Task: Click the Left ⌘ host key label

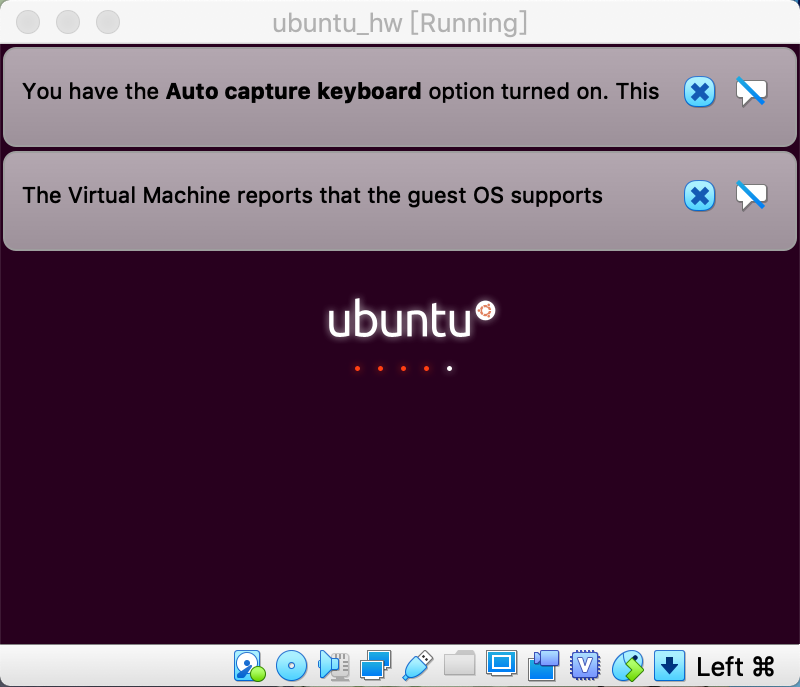Action: click(x=735, y=667)
